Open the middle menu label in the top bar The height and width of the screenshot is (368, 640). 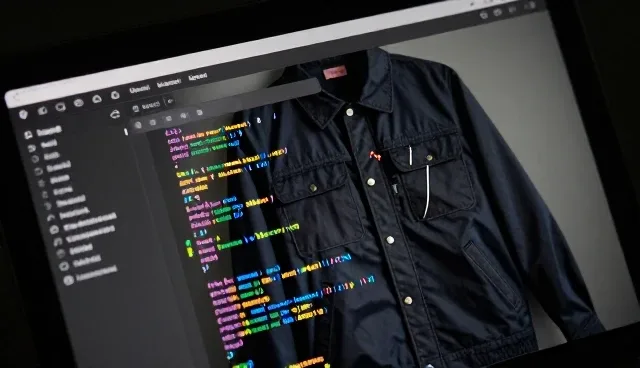coord(169,83)
